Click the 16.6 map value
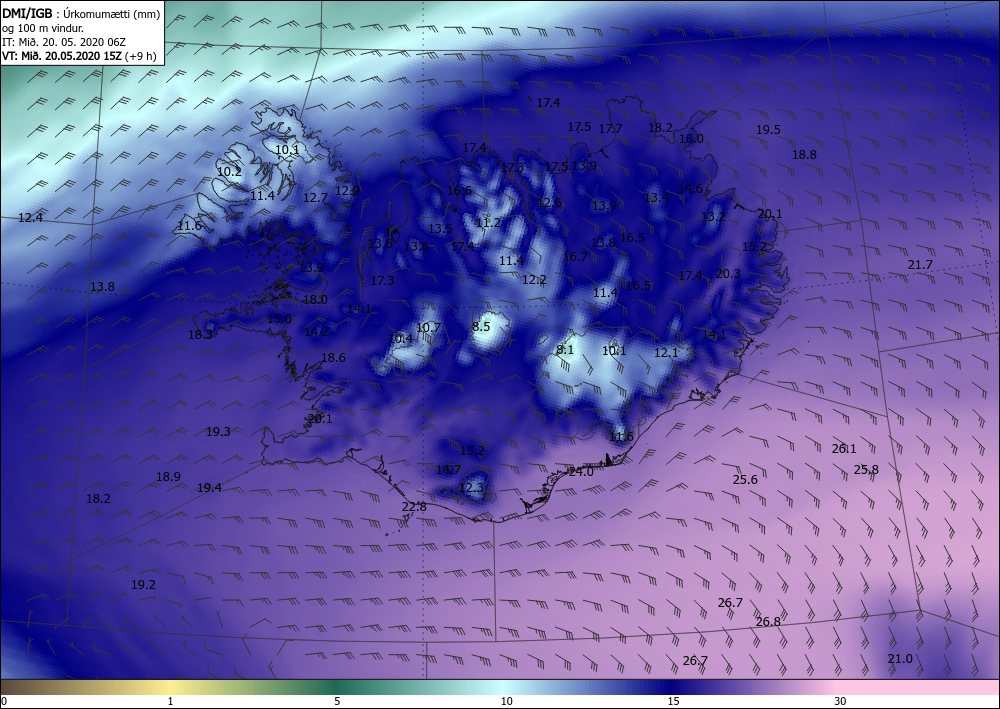1000x709 pixels. [459, 191]
